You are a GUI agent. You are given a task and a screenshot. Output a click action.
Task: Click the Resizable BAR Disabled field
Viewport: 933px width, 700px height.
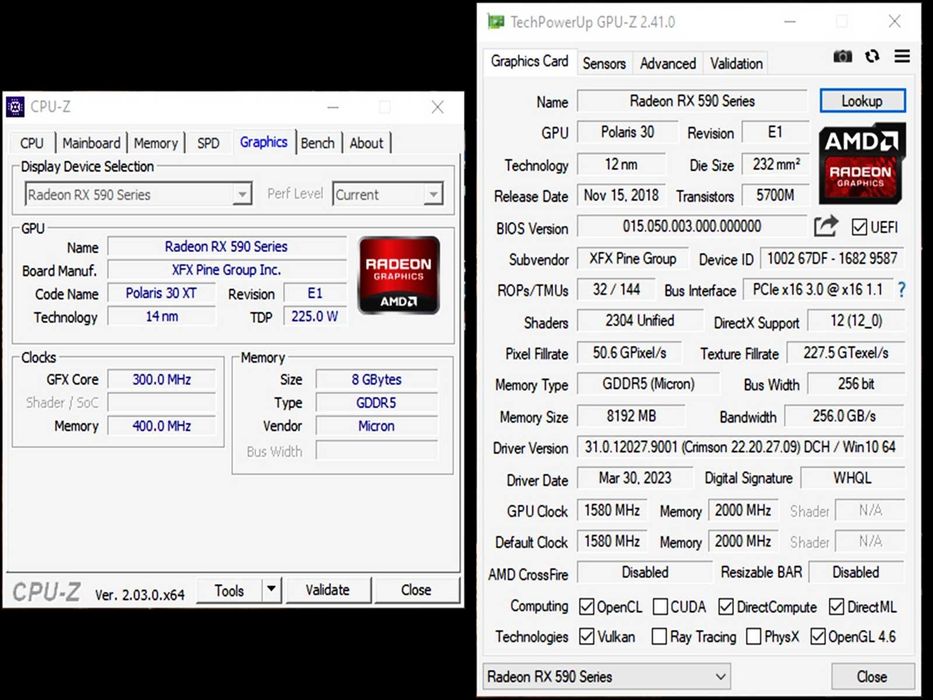856,572
